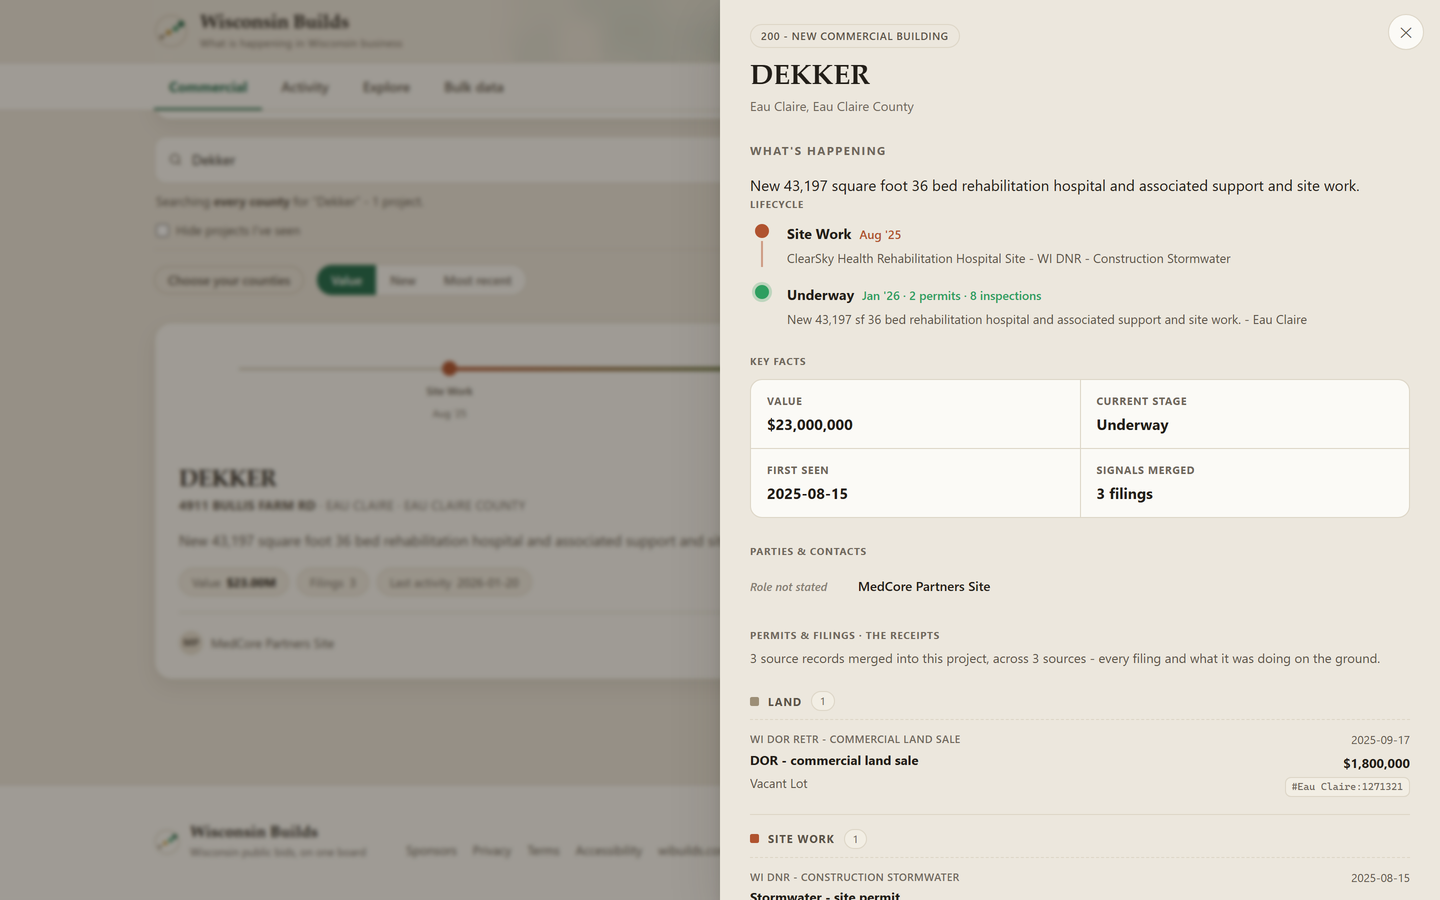Viewport: 1440px width, 900px height.
Task: Open the Commercial tab in background page
Action: [x=208, y=87]
